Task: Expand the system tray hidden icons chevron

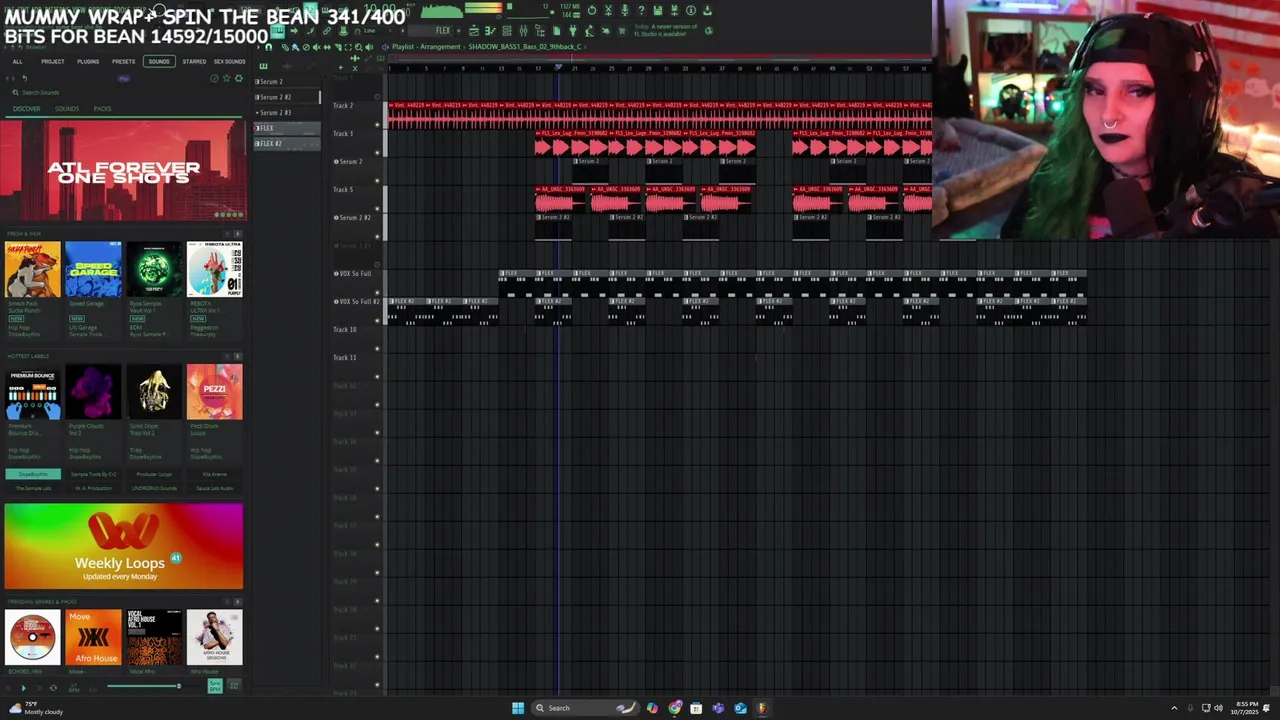Action: (x=1174, y=708)
